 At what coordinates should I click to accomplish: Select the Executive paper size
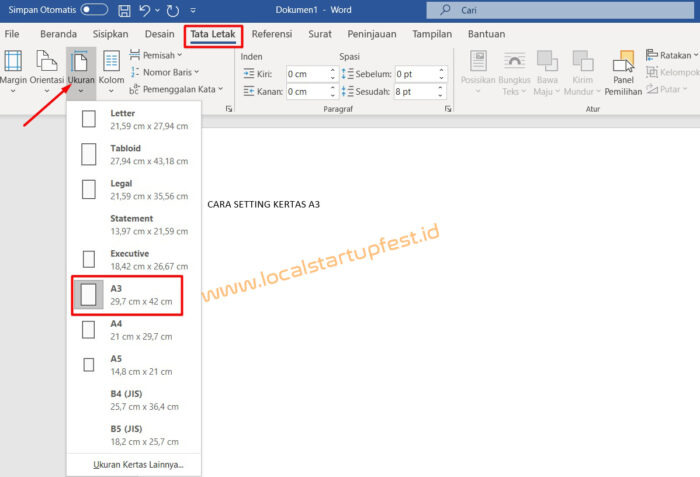pos(134,259)
